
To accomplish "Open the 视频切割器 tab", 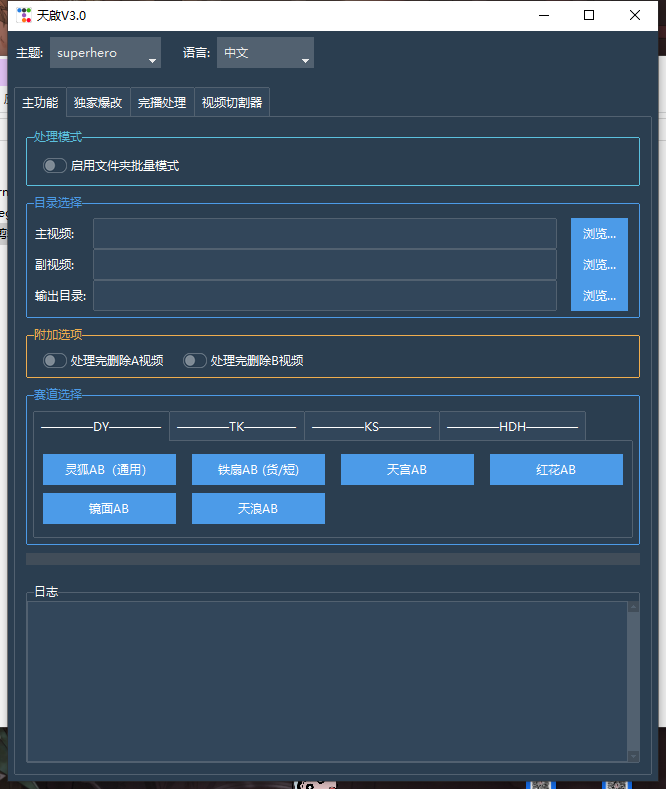I will (x=231, y=102).
